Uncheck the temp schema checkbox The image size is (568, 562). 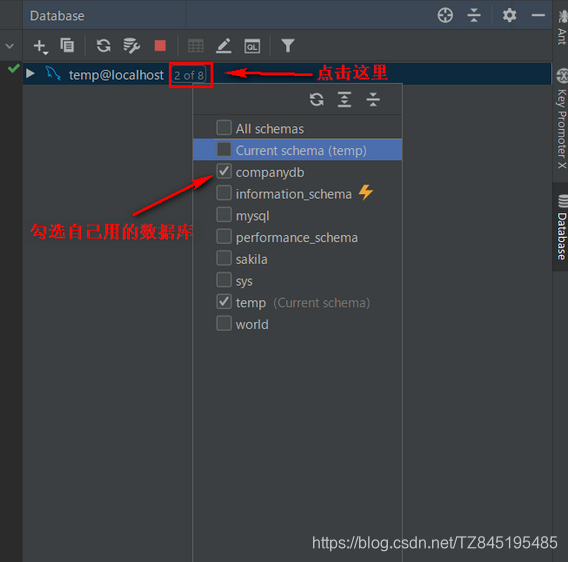click(x=224, y=301)
